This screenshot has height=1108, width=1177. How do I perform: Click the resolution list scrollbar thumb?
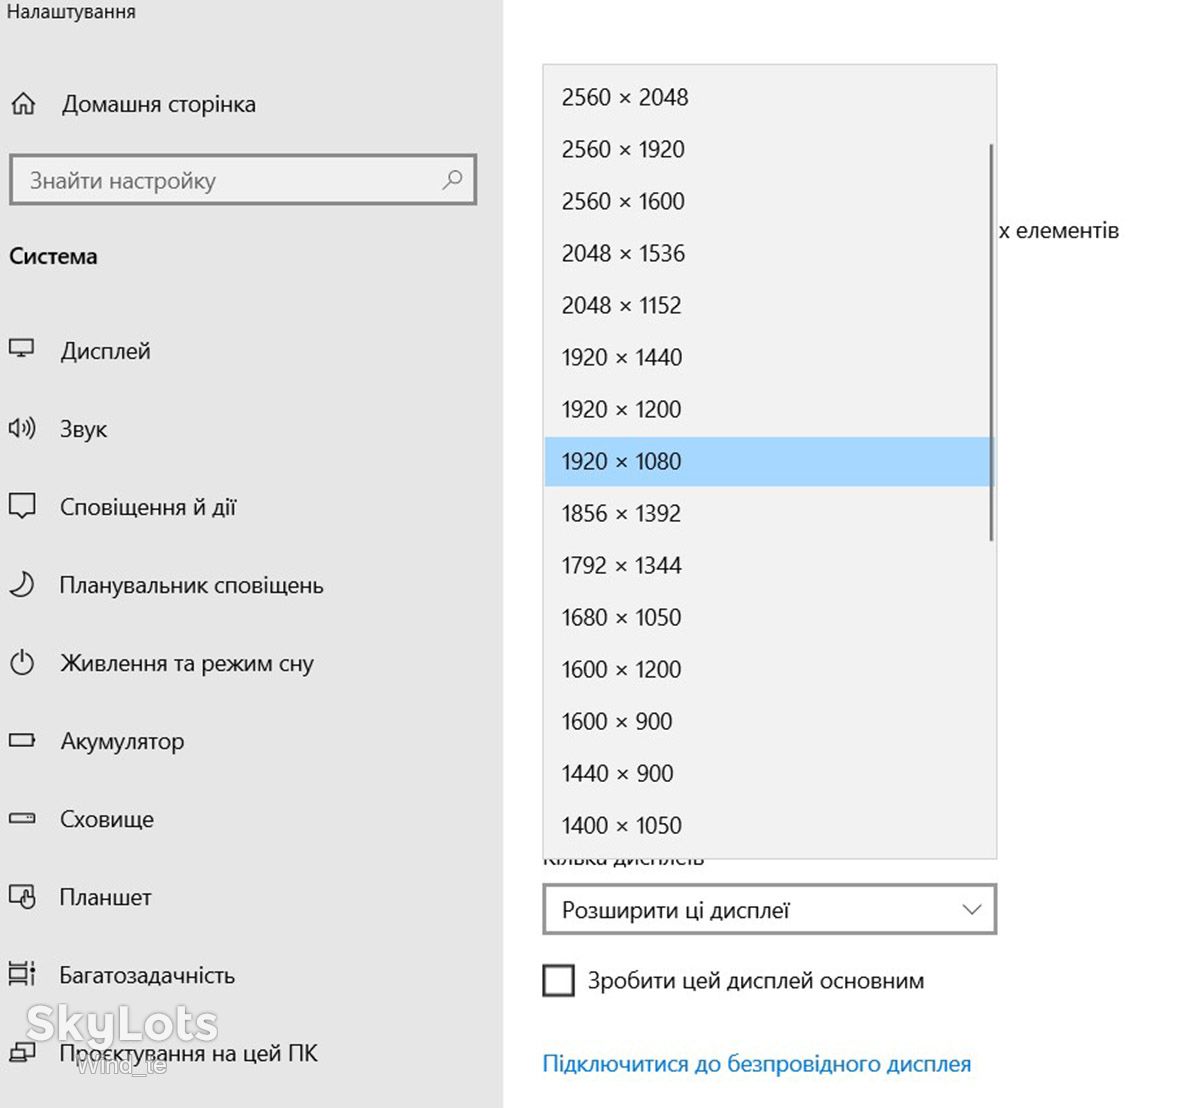(x=992, y=342)
